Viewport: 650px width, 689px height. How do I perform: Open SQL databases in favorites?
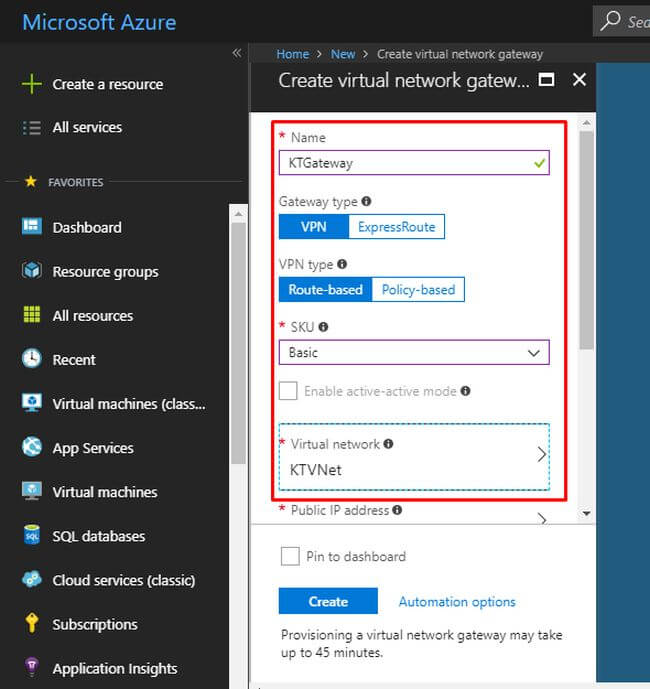pos(99,536)
